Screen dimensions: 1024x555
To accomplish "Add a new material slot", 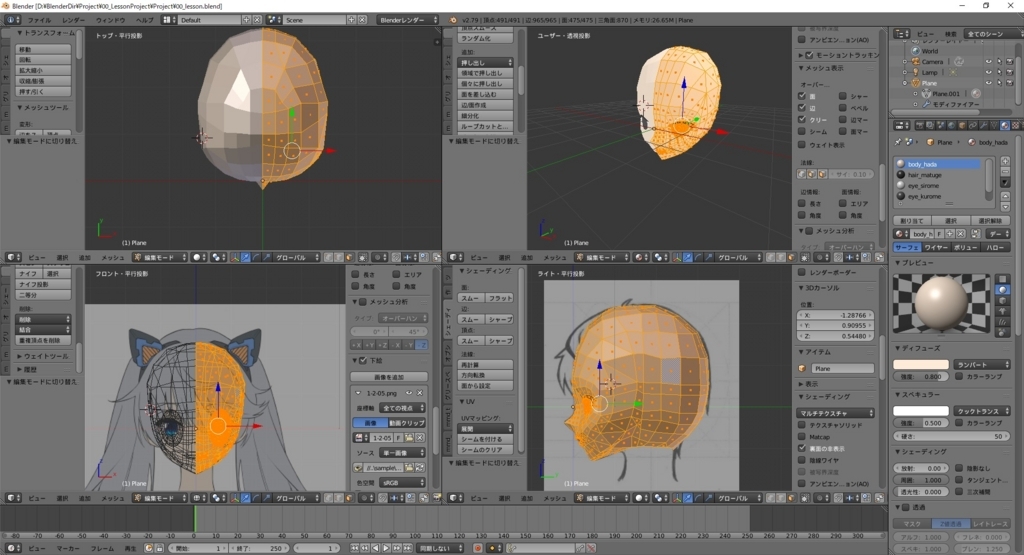I will pyautogui.click(x=1005, y=161).
